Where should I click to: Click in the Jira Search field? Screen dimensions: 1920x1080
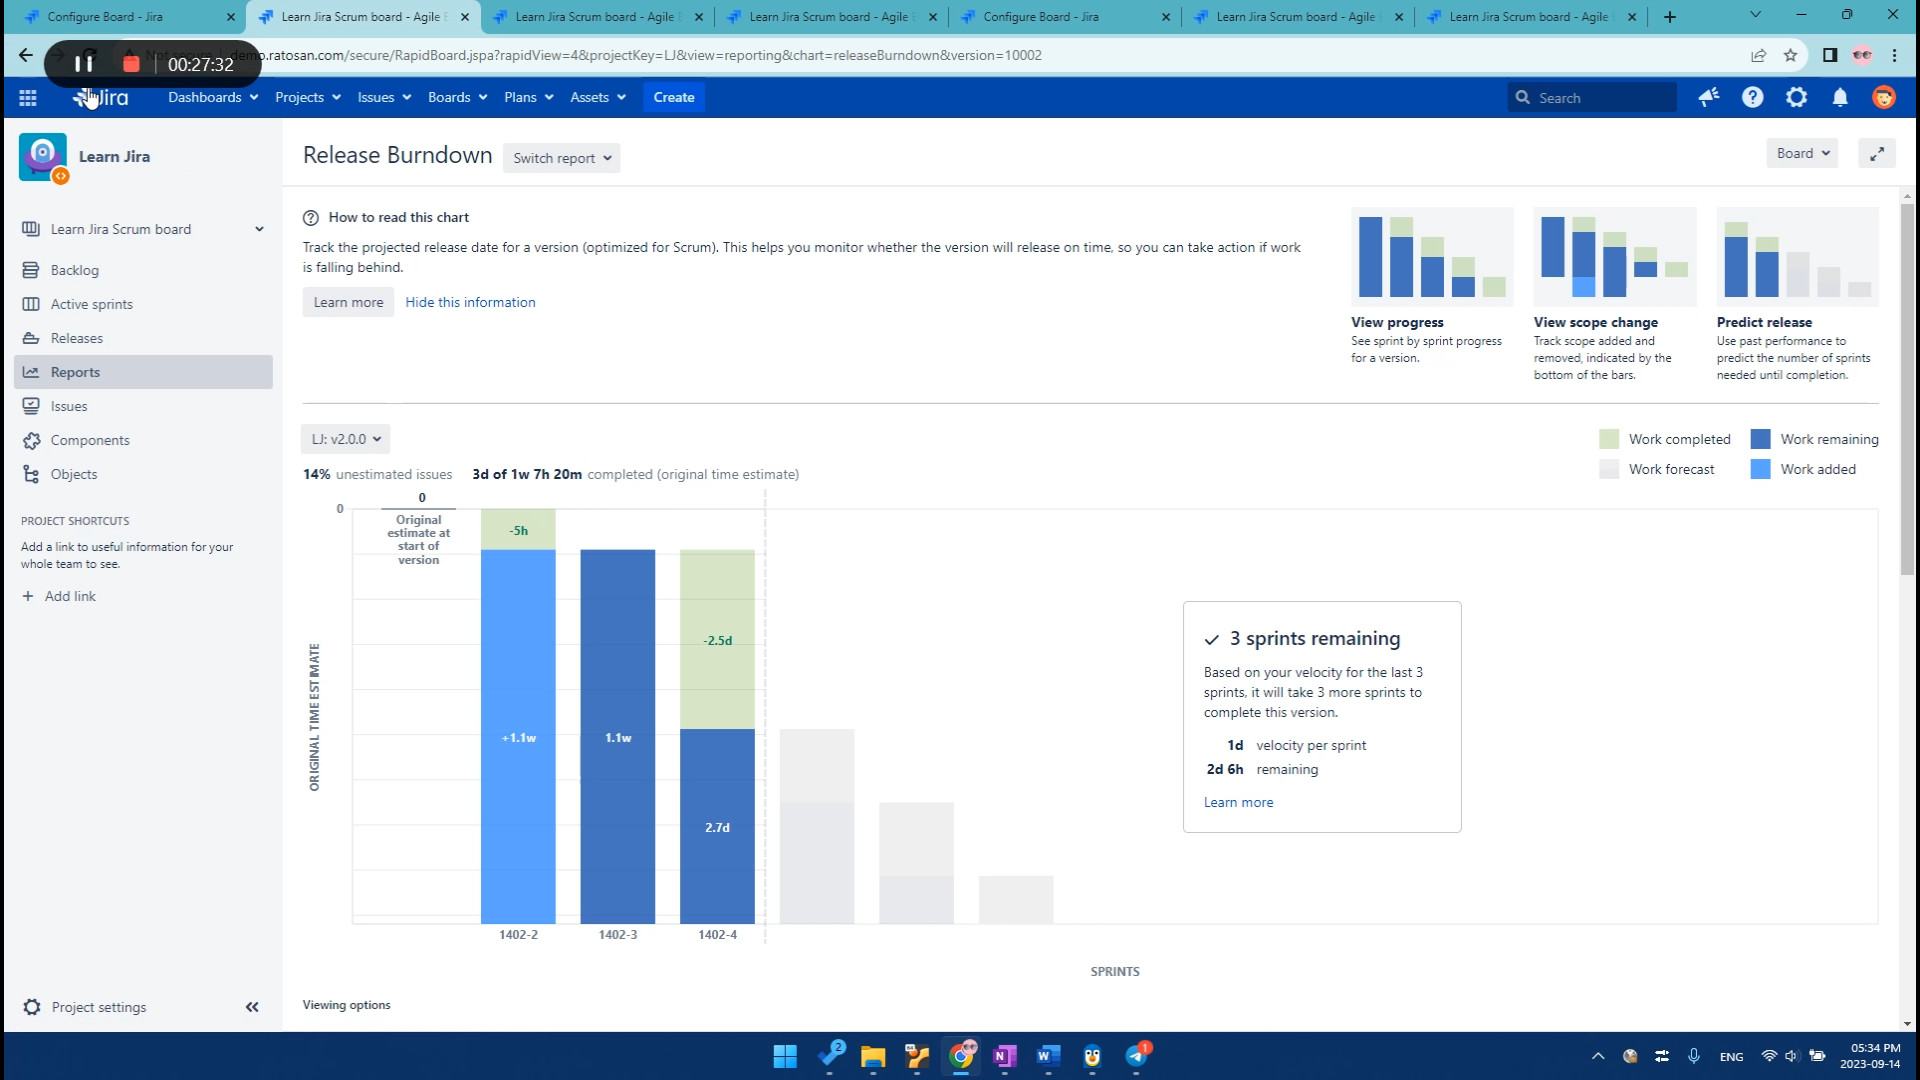click(1592, 97)
